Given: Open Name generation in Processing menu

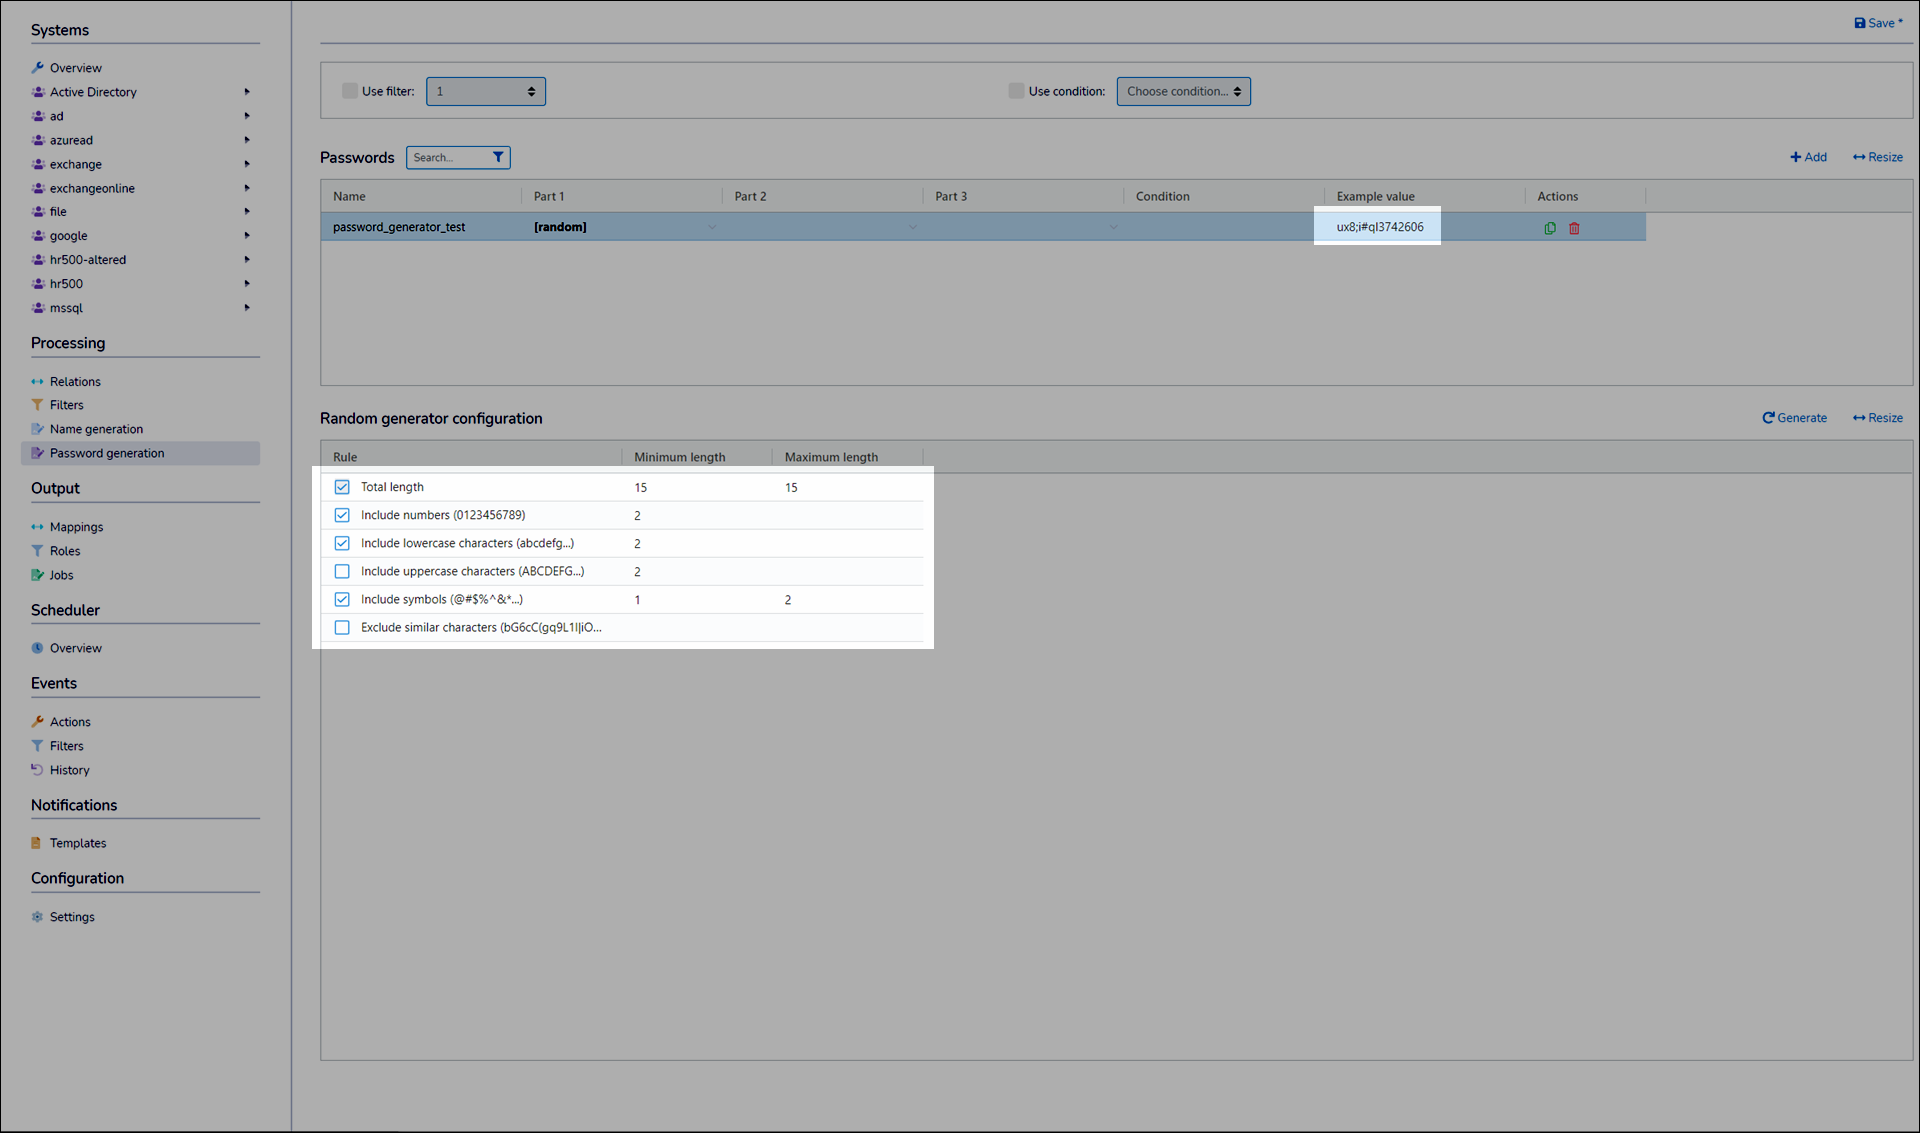Looking at the screenshot, I should [x=96, y=429].
